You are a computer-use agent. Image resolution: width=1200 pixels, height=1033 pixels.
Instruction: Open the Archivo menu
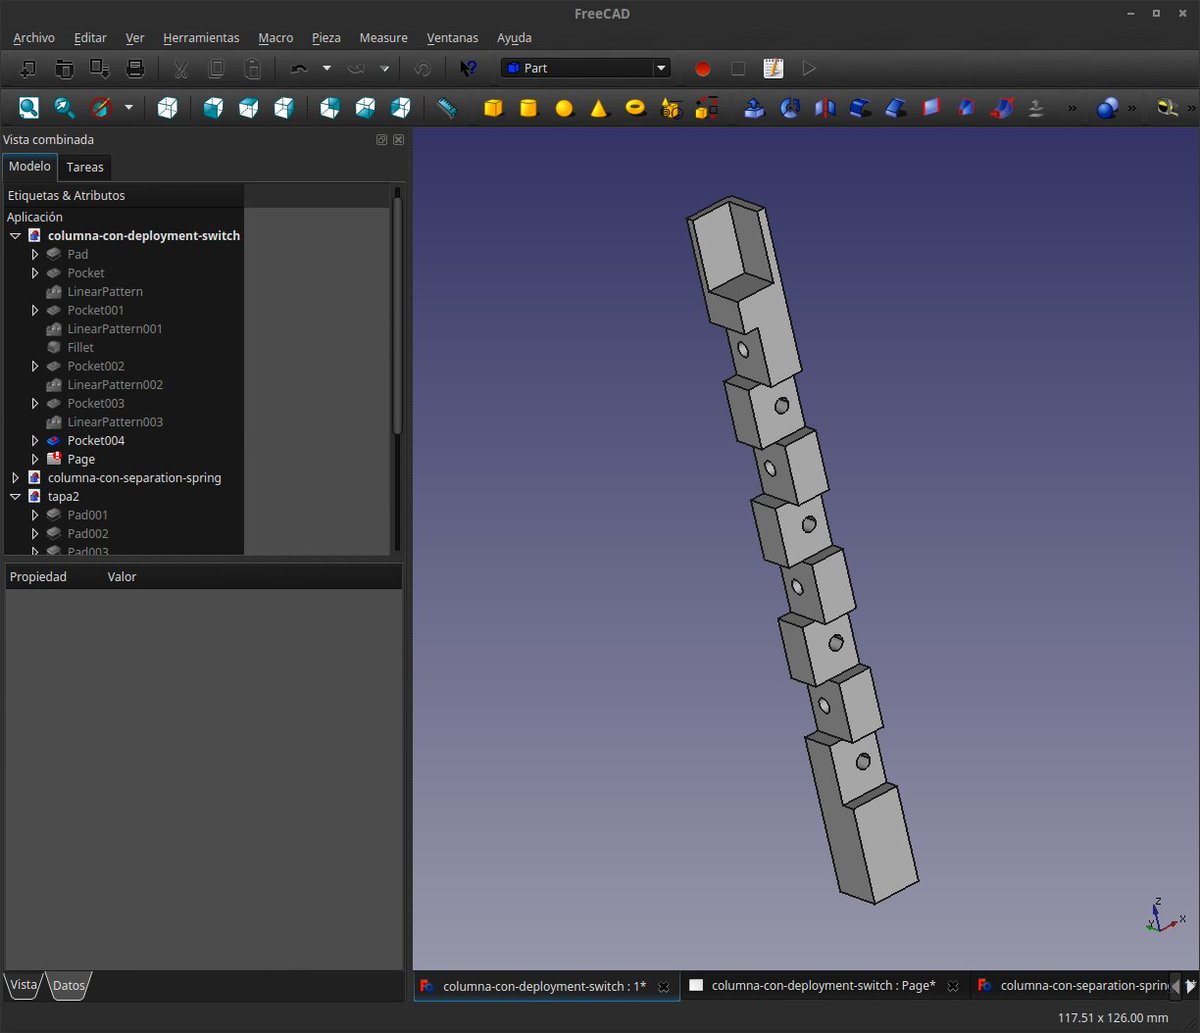pos(34,37)
